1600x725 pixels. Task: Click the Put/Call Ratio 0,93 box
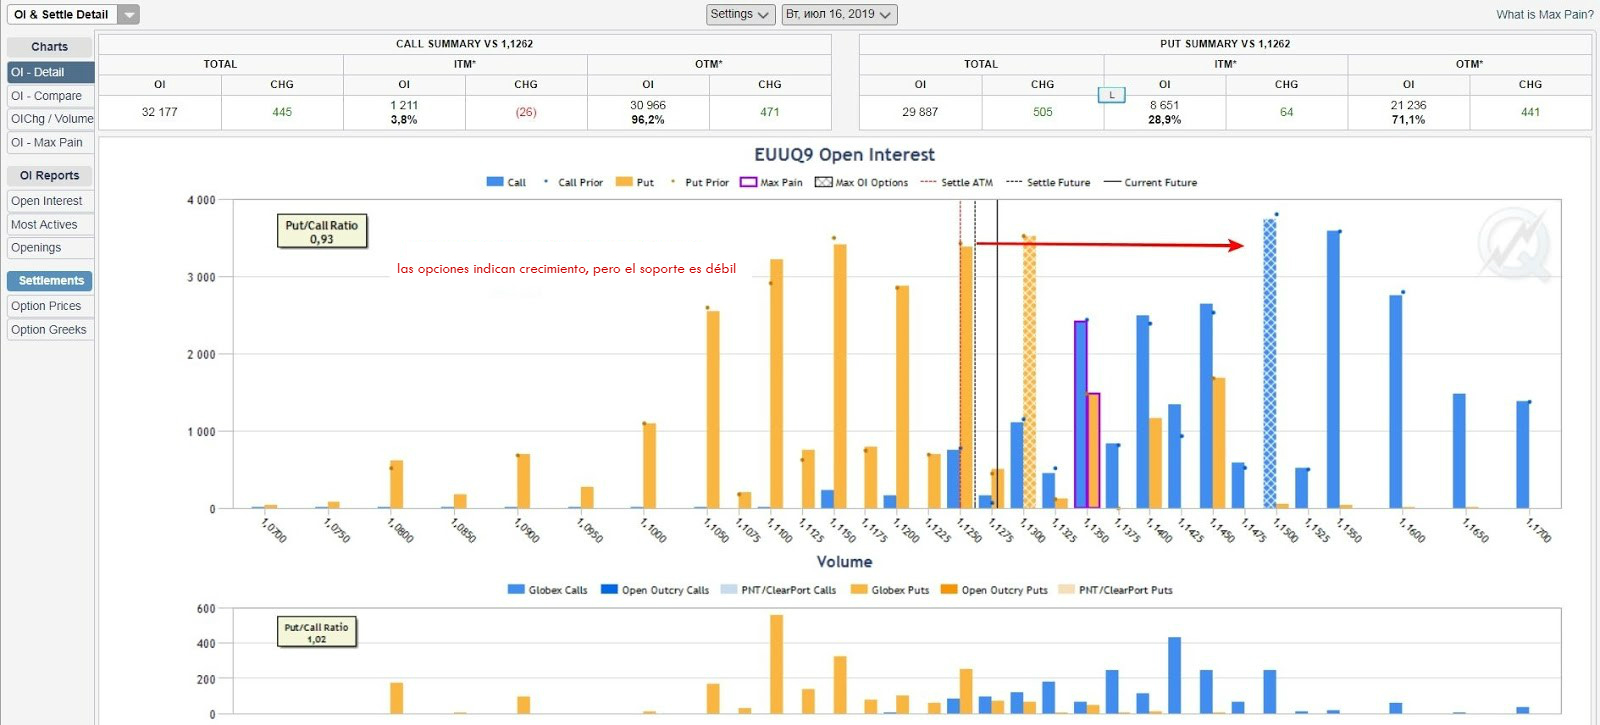tap(322, 232)
